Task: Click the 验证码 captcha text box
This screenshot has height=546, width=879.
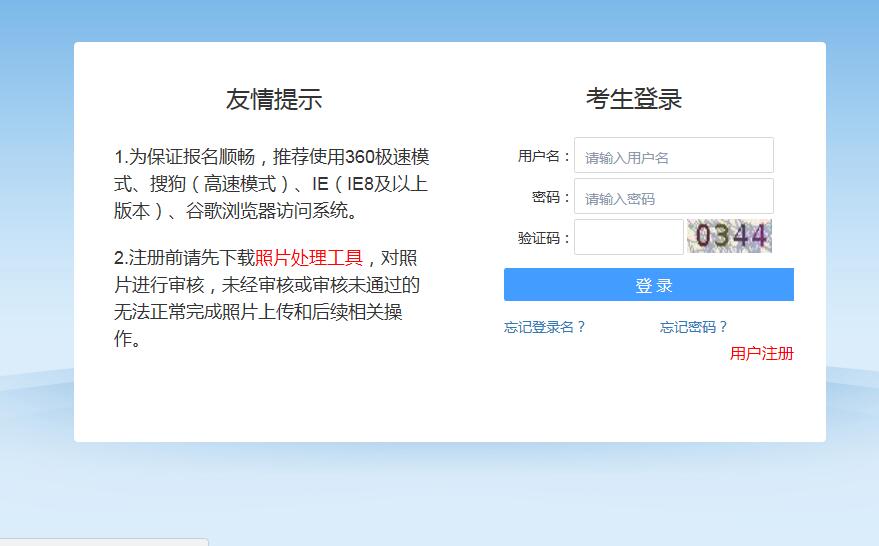Action: 628,237
